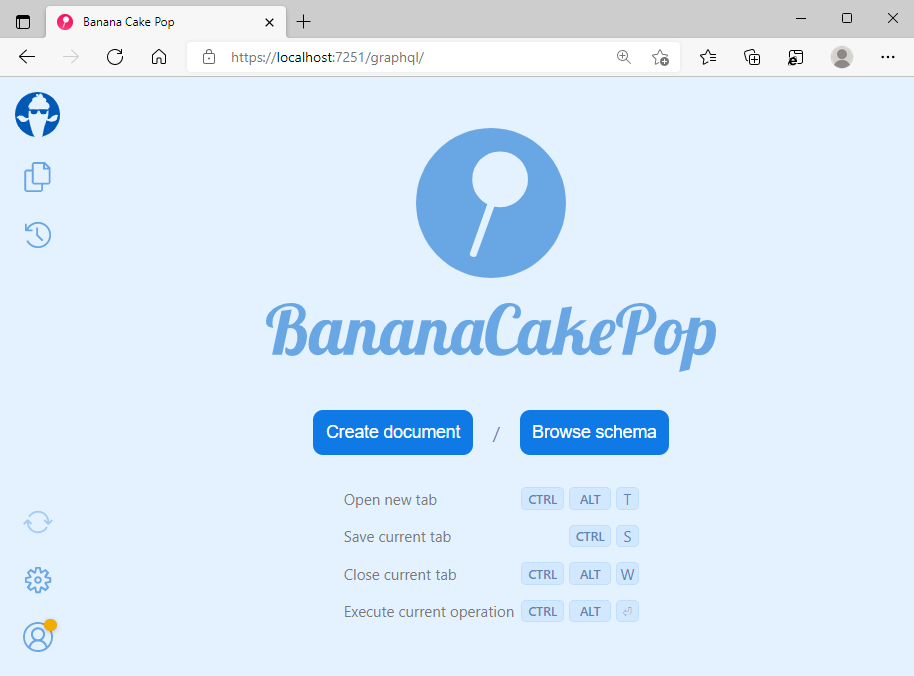Open the History panel icon
The height and width of the screenshot is (676, 914).
38,235
